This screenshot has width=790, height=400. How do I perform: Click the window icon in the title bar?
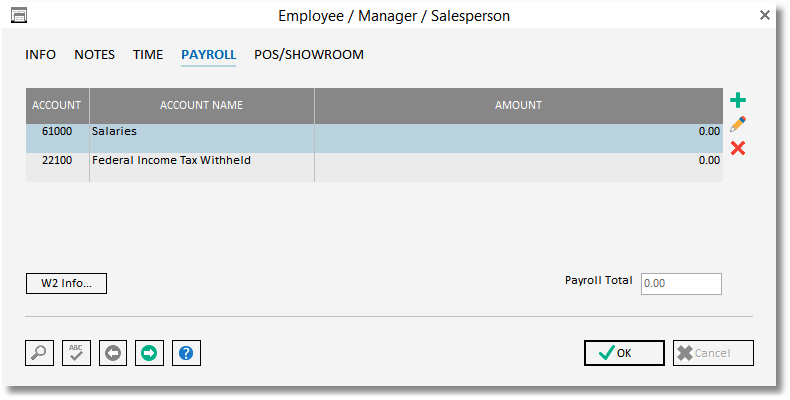pos(19,16)
